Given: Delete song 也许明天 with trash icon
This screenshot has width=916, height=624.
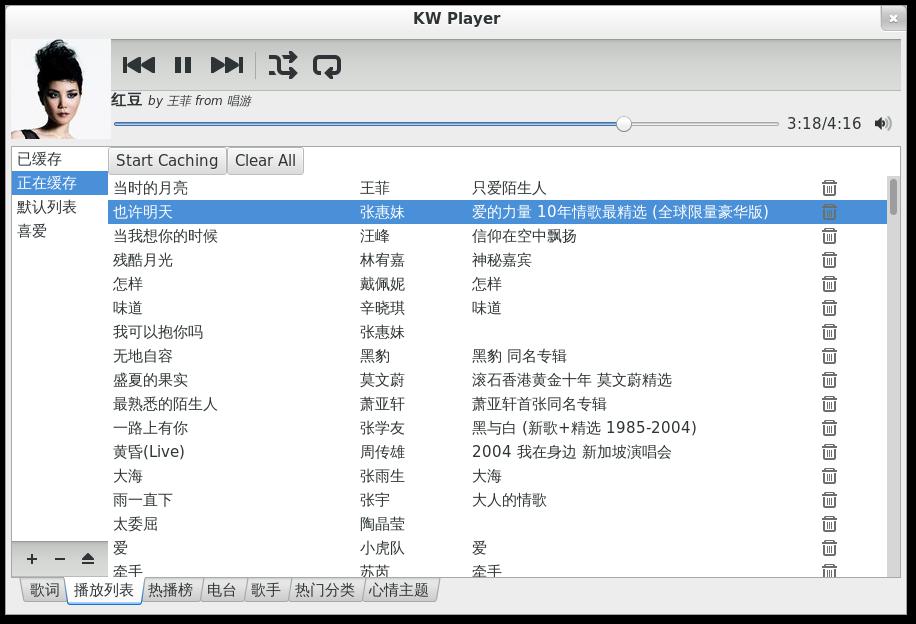Looking at the screenshot, I should (829, 212).
